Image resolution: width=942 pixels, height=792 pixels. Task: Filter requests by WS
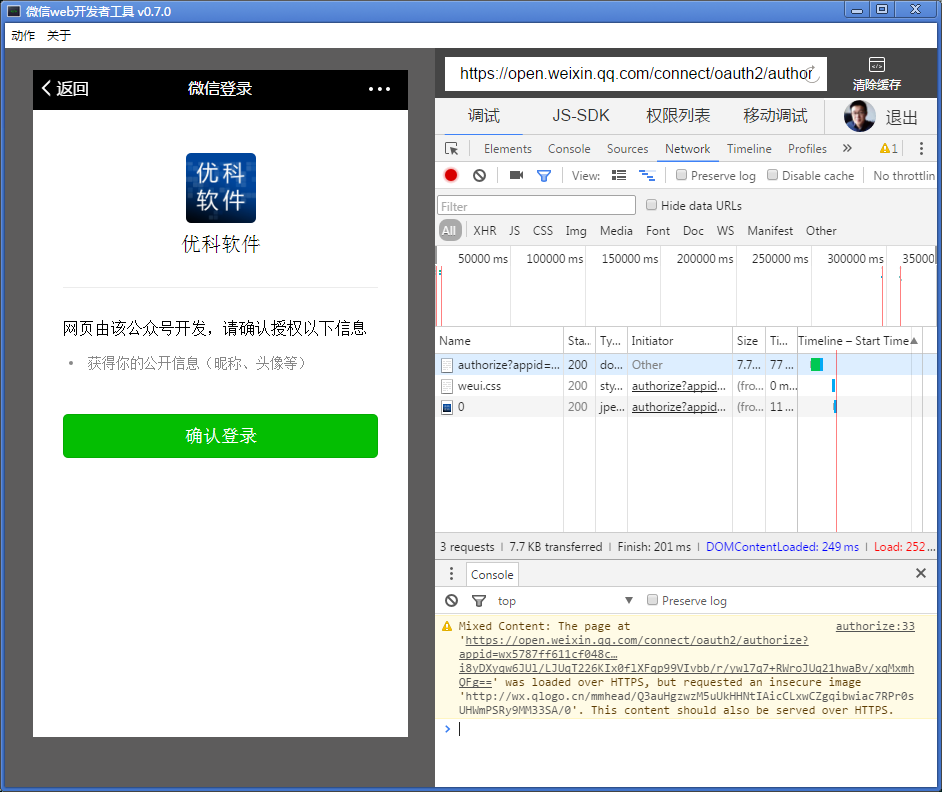(725, 231)
